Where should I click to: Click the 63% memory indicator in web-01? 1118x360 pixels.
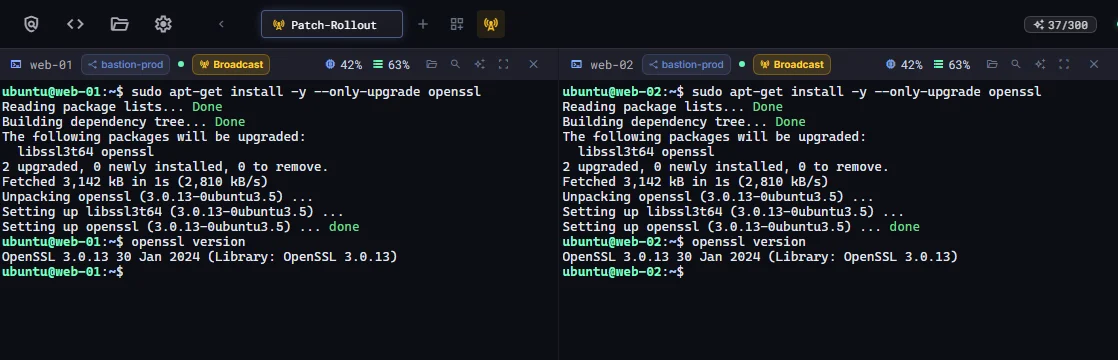point(391,65)
